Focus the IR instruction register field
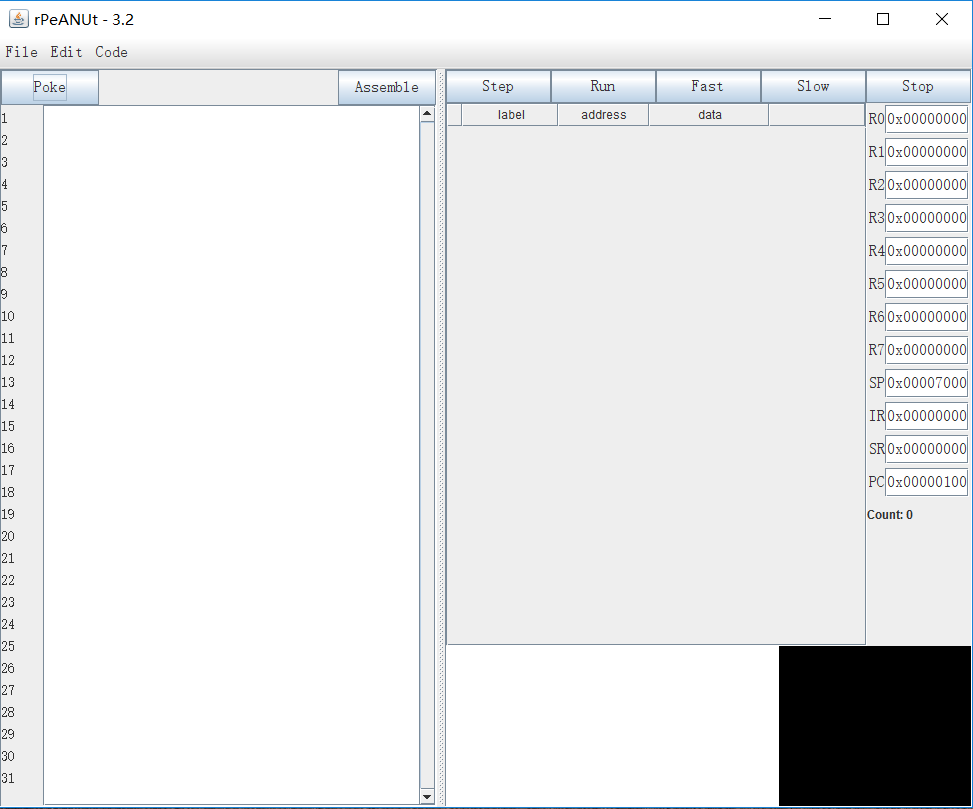 tap(926, 416)
